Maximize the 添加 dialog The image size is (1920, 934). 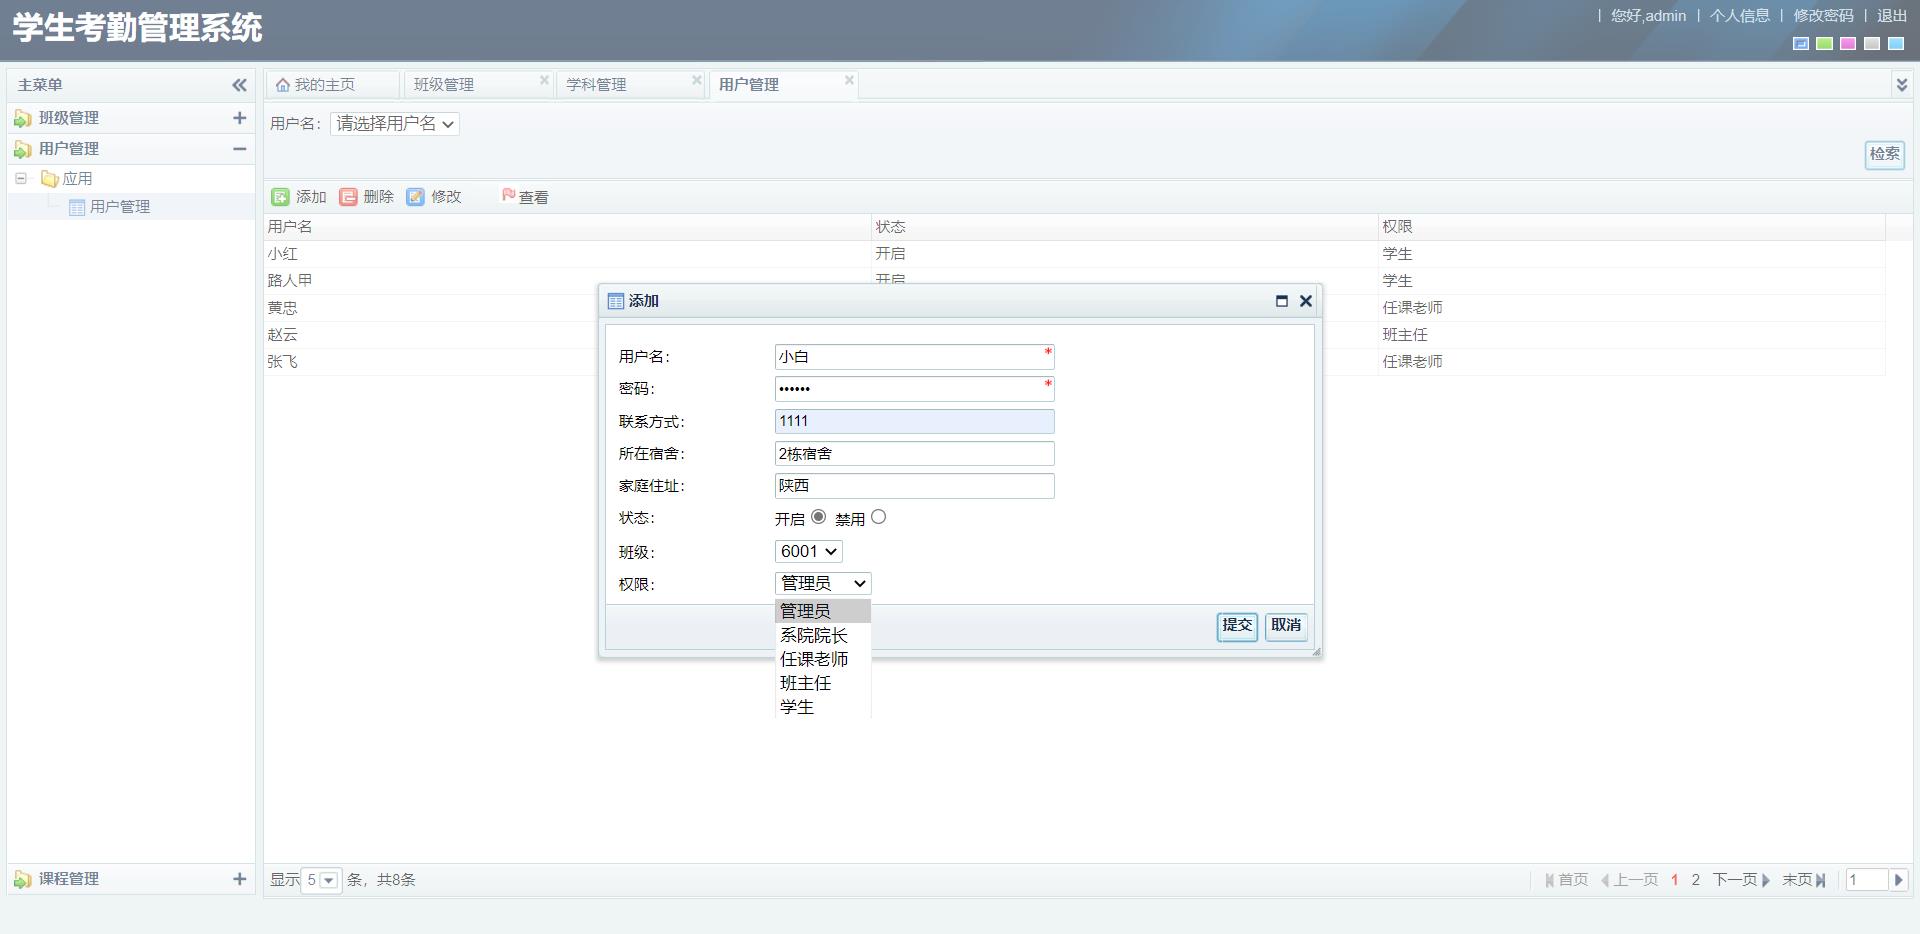pyautogui.click(x=1282, y=301)
